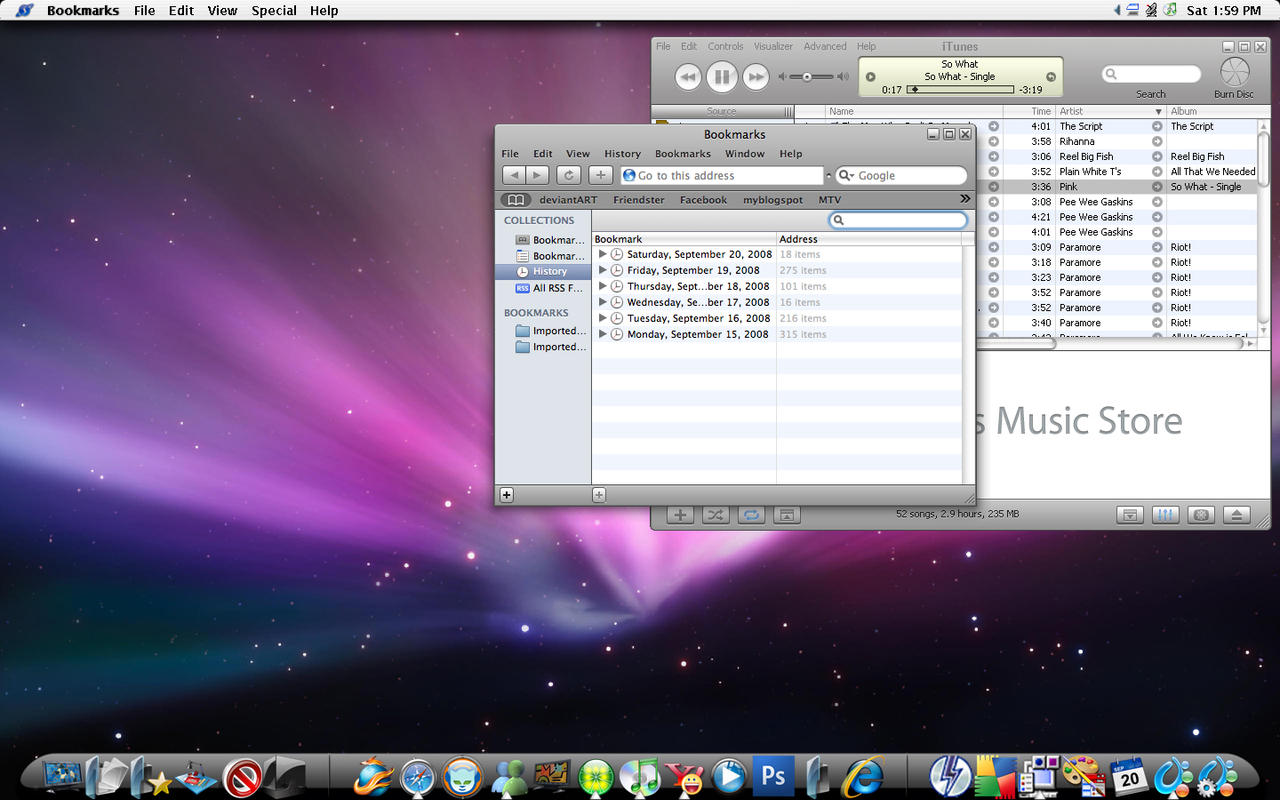Sort iTunes list by Artist column

tap(1110, 111)
